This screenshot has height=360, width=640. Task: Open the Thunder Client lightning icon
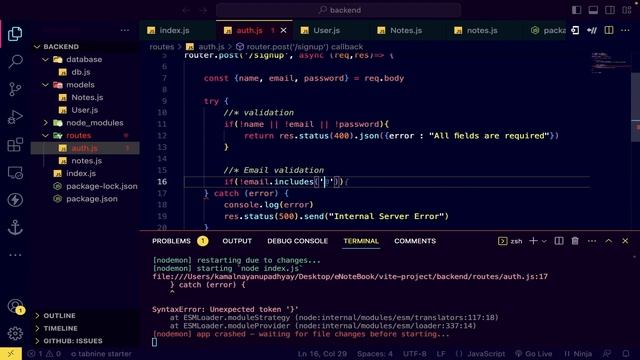click(15, 200)
